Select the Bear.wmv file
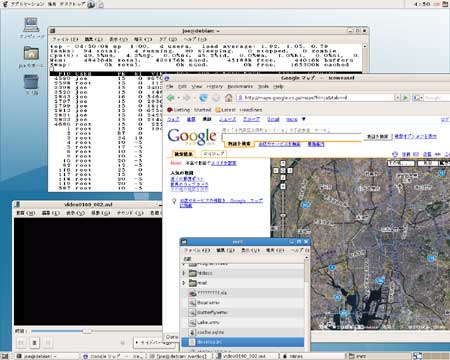 click(242, 303)
